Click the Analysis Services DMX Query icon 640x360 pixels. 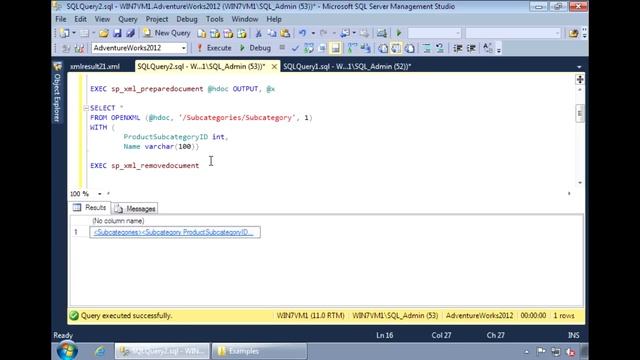pos(228,33)
